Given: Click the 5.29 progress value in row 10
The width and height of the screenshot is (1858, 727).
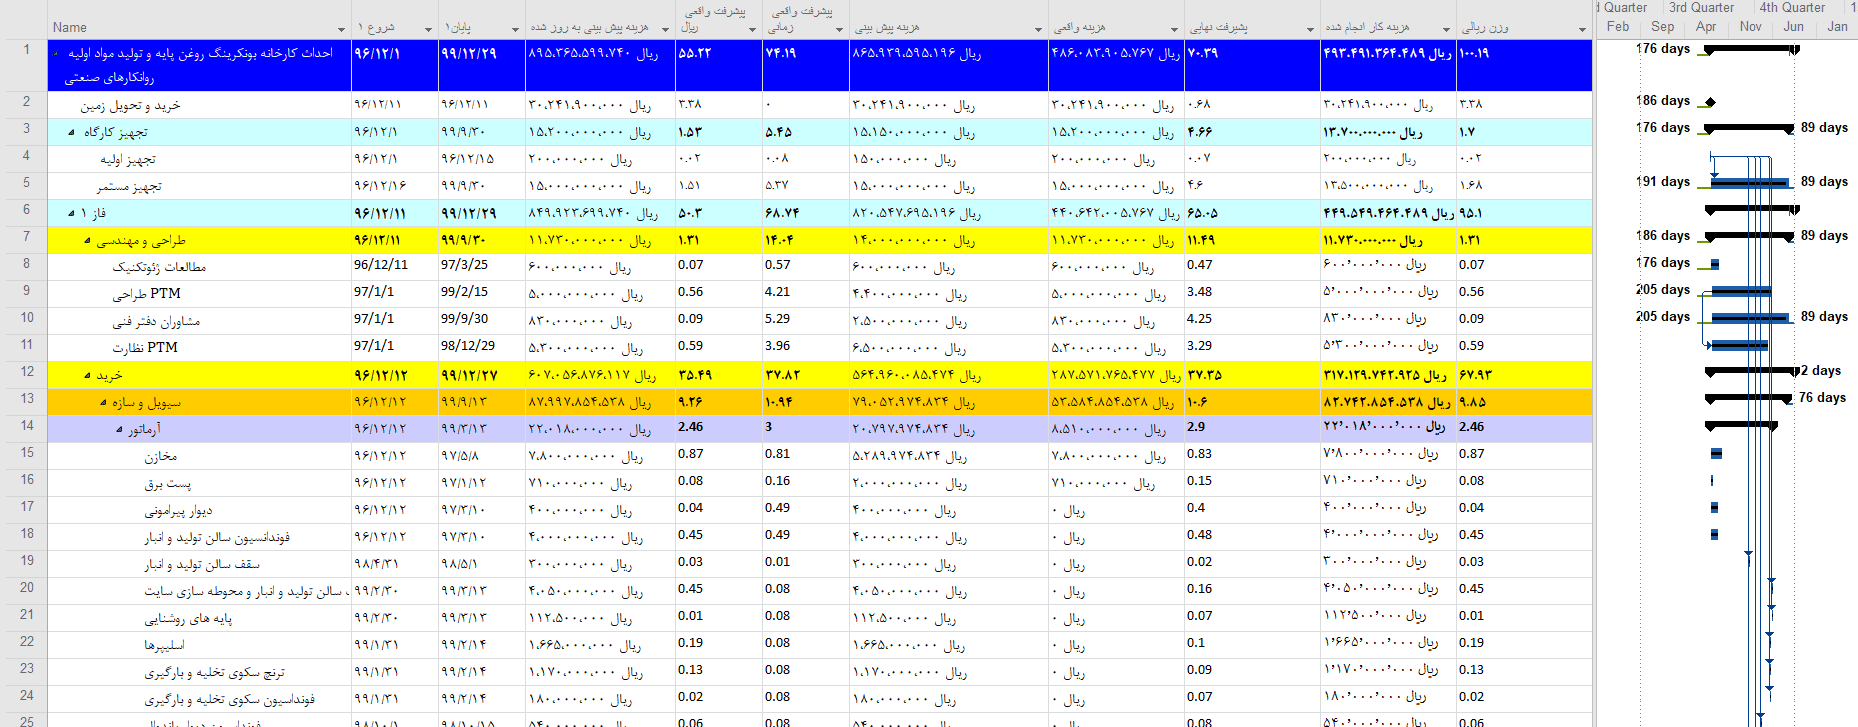Looking at the screenshot, I should pos(777,319).
